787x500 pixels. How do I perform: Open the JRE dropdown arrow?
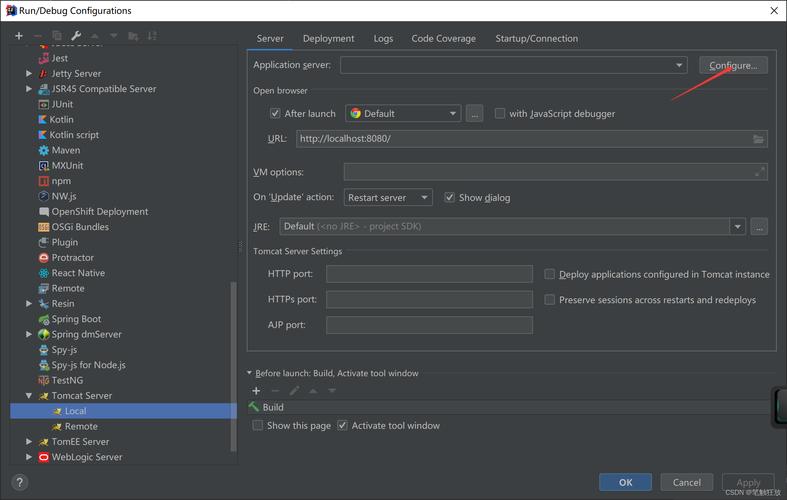(737, 226)
